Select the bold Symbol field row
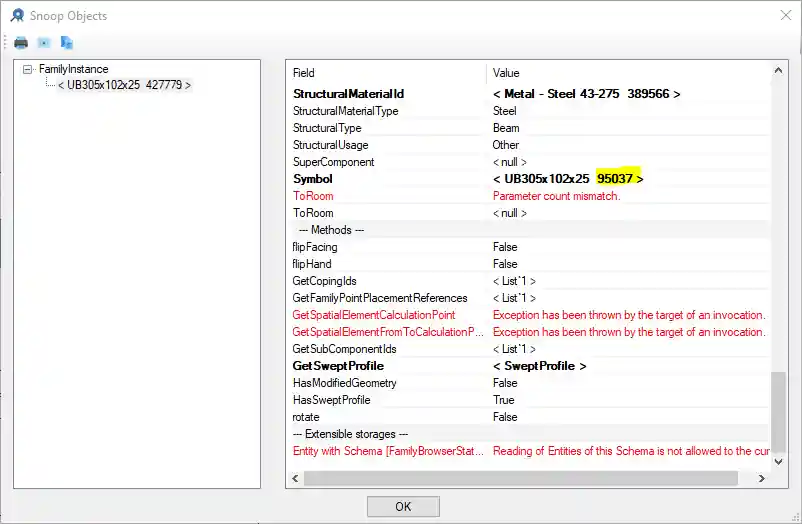 pos(312,179)
